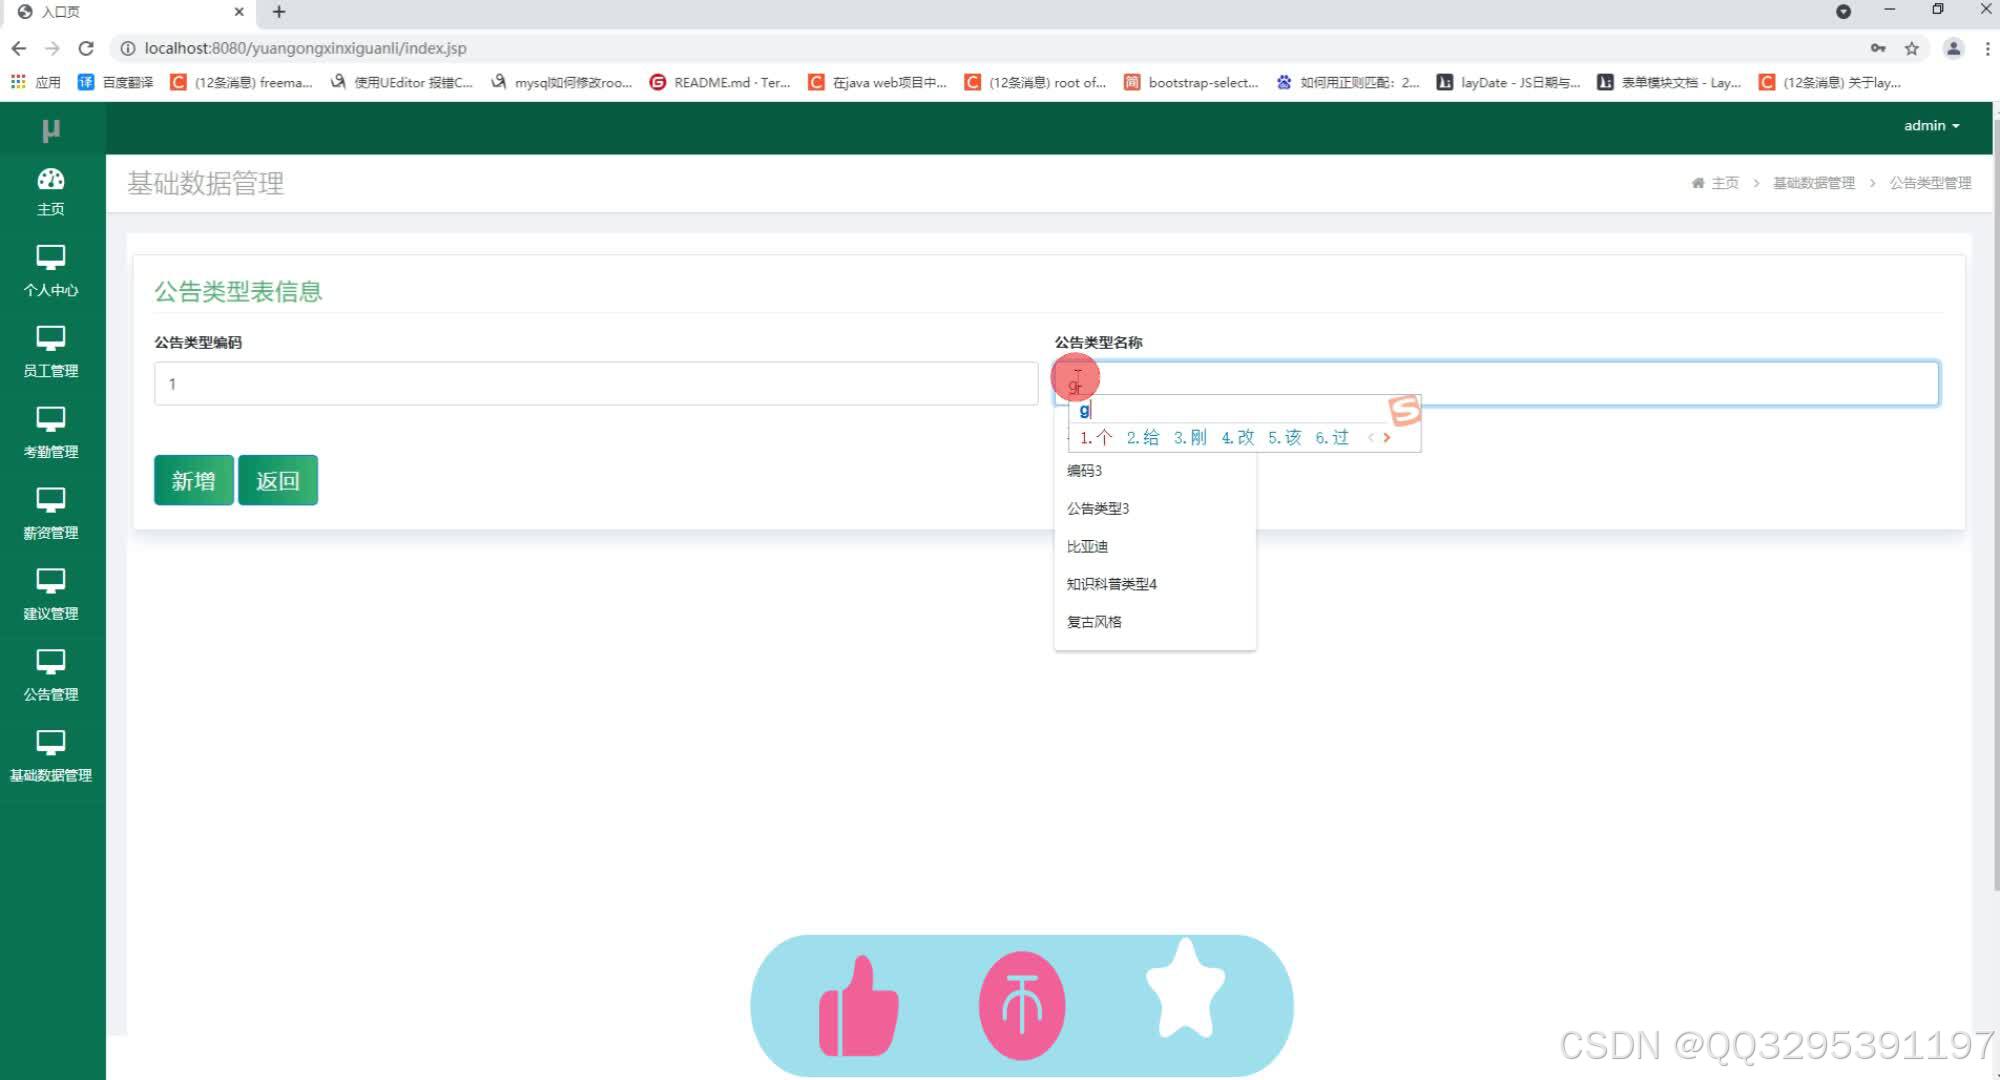Click the white star favorite icon

coord(1185,988)
